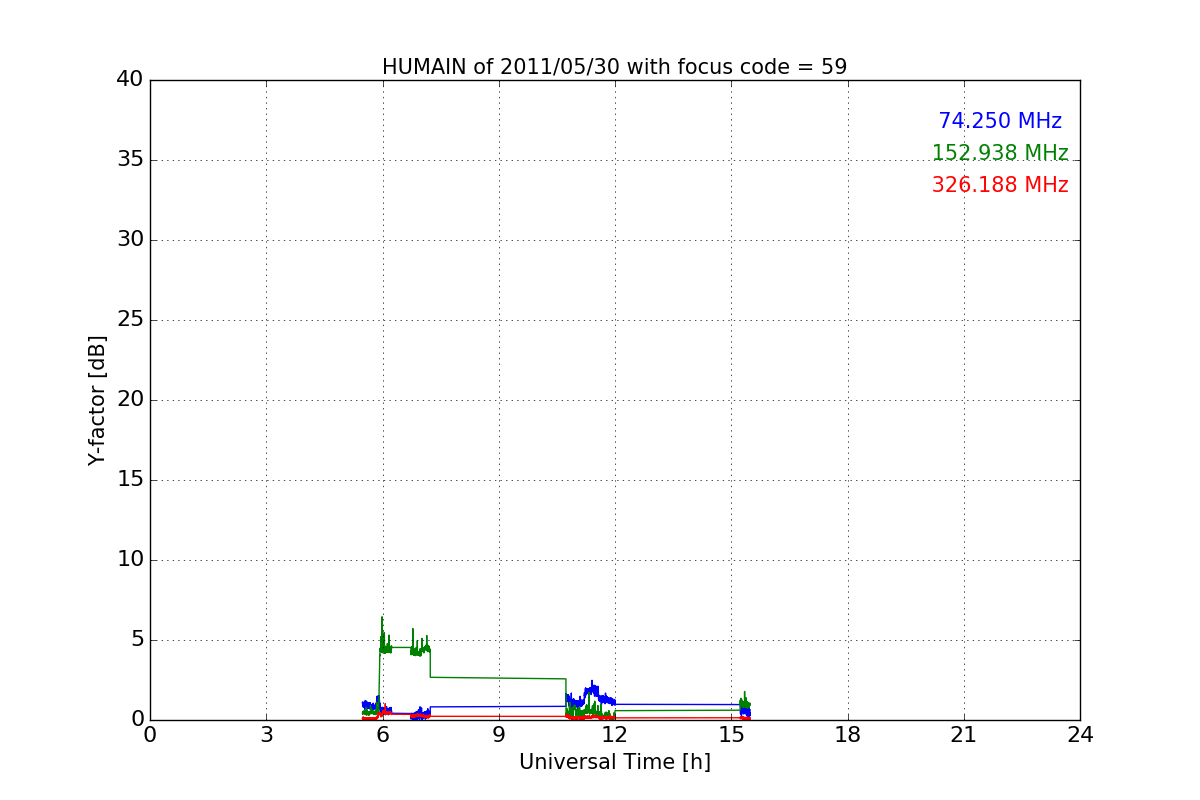Click y-axis tick label 40

(130, 80)
